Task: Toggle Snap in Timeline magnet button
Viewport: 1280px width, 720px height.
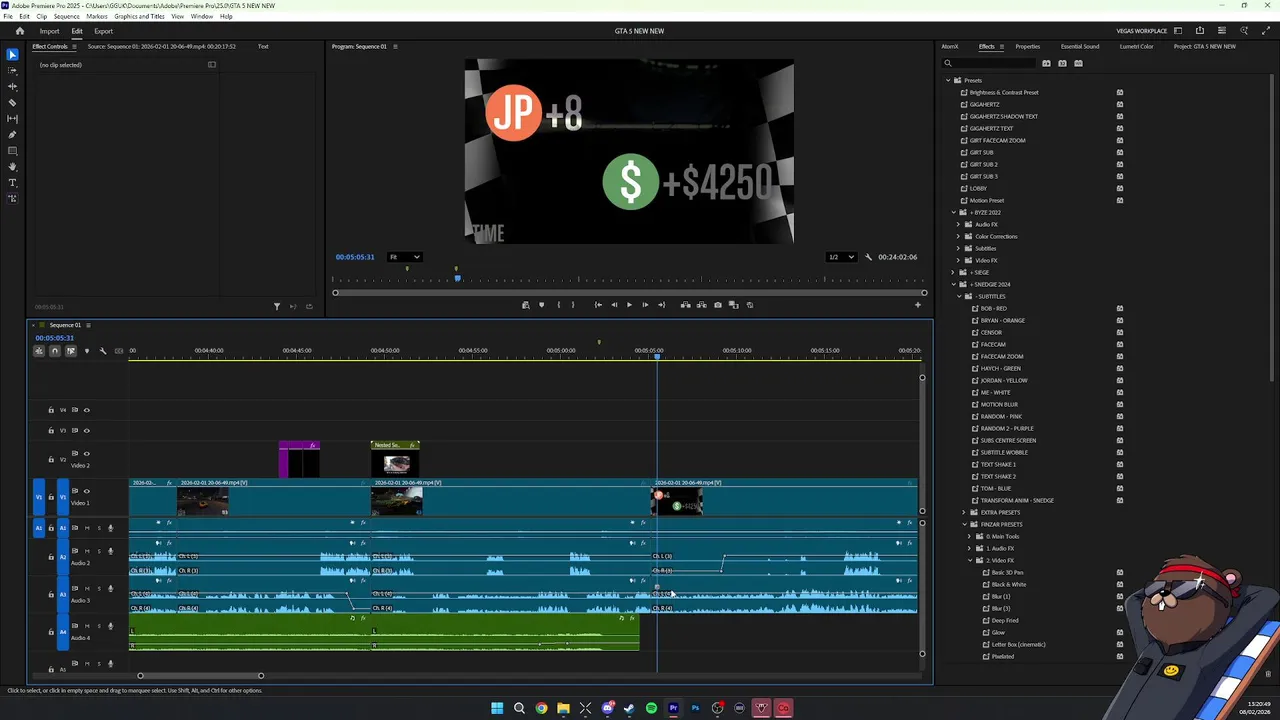Action: [55, 351]
